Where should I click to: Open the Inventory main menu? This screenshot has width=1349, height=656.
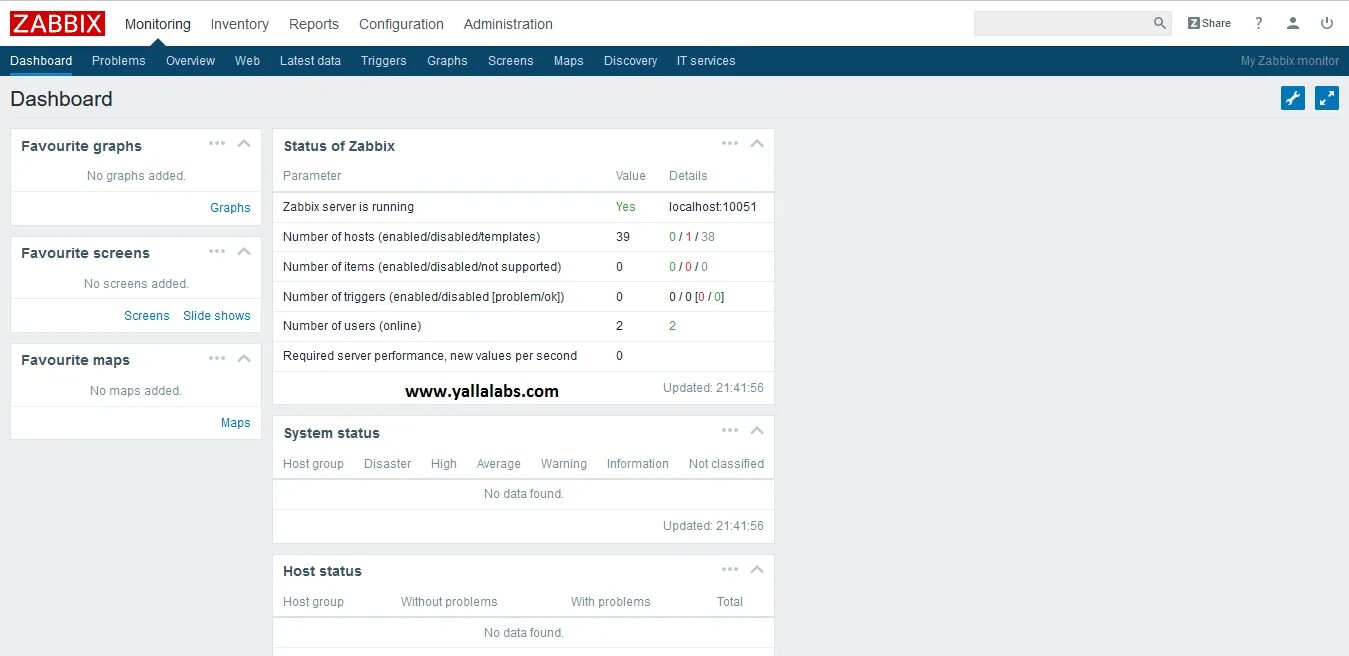pos(240,24)
